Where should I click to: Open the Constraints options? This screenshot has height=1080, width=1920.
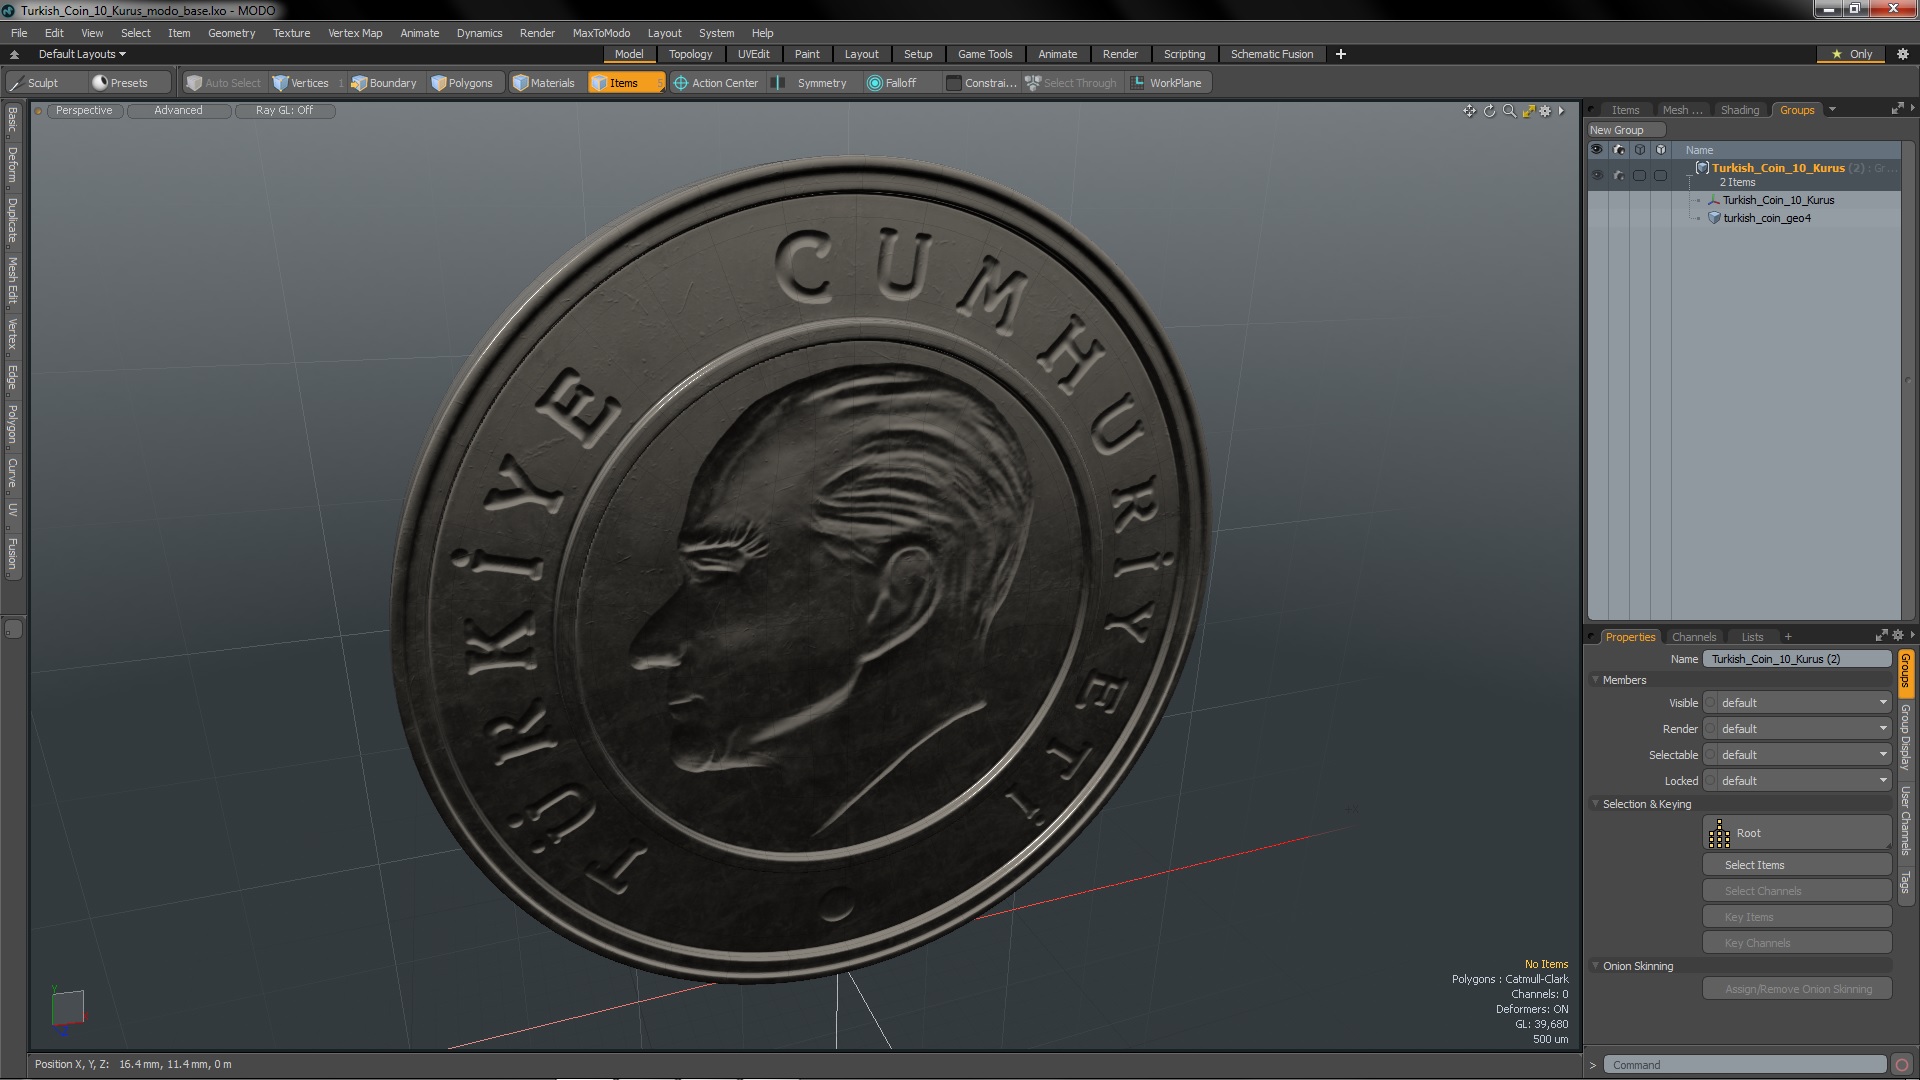[982, 83]
